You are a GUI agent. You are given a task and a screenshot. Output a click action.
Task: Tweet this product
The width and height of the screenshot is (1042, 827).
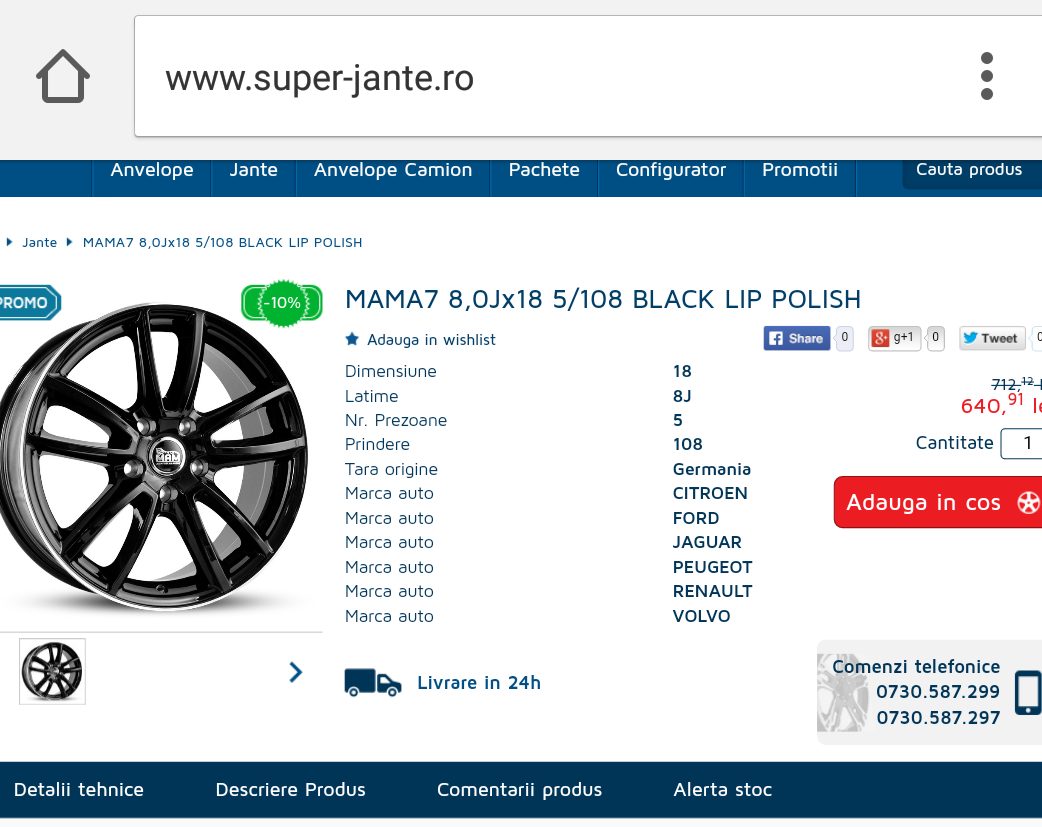pyautogui.click(x=991, y=338)
